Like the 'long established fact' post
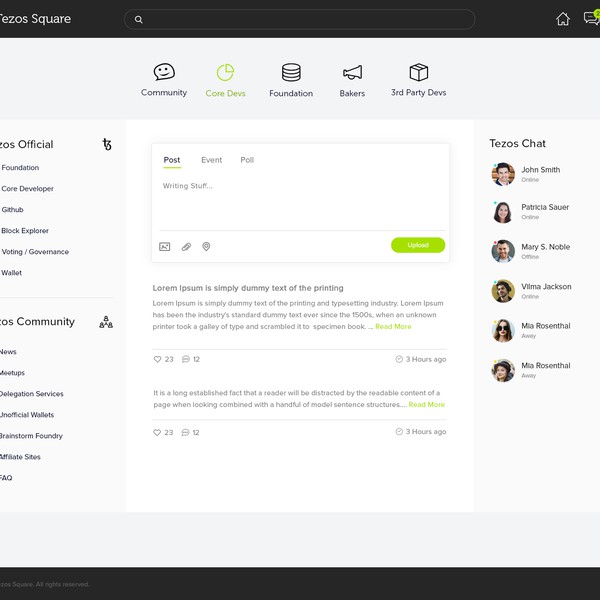This screenshot has width=600, height=600. point(157,432)
